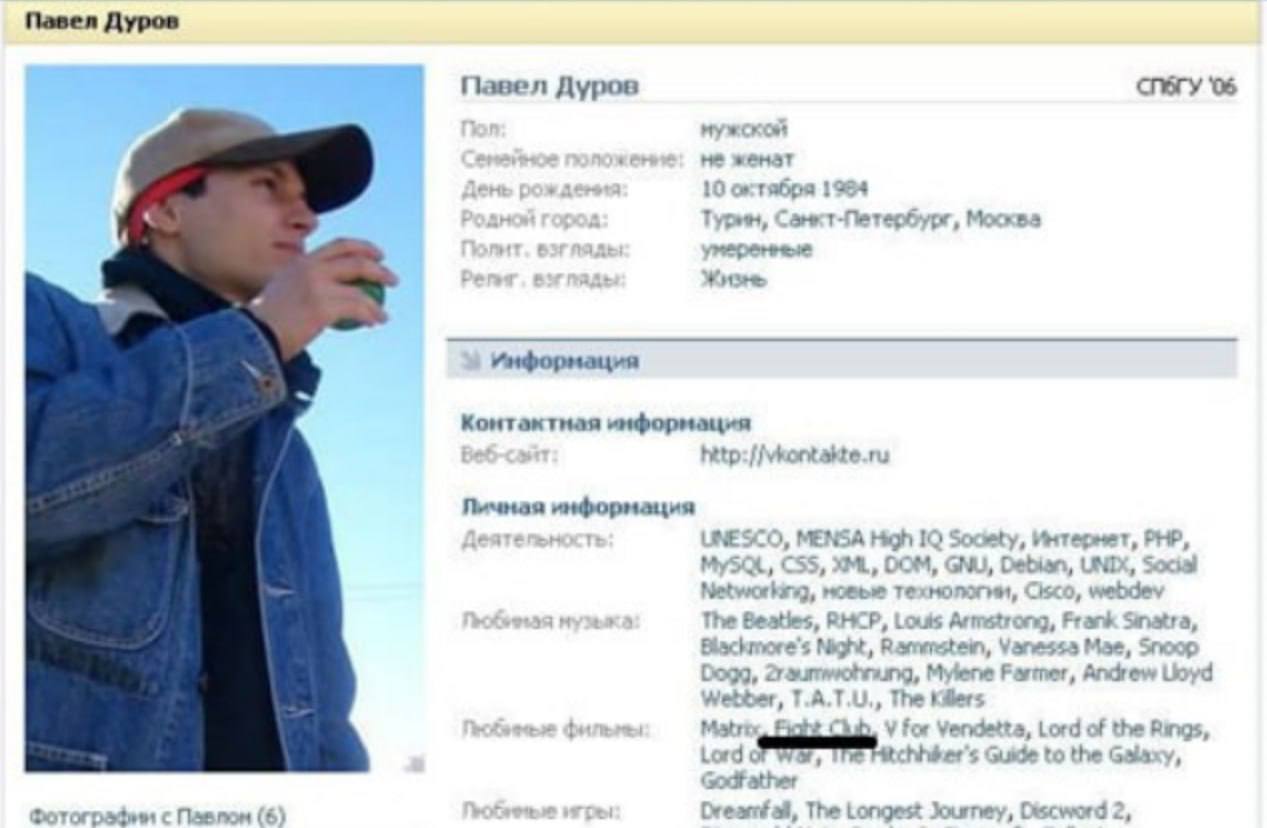Click Москва in the hometown row
Image resolution: width=1267 pixels, height=828 pixels.
coord(1007,219)
